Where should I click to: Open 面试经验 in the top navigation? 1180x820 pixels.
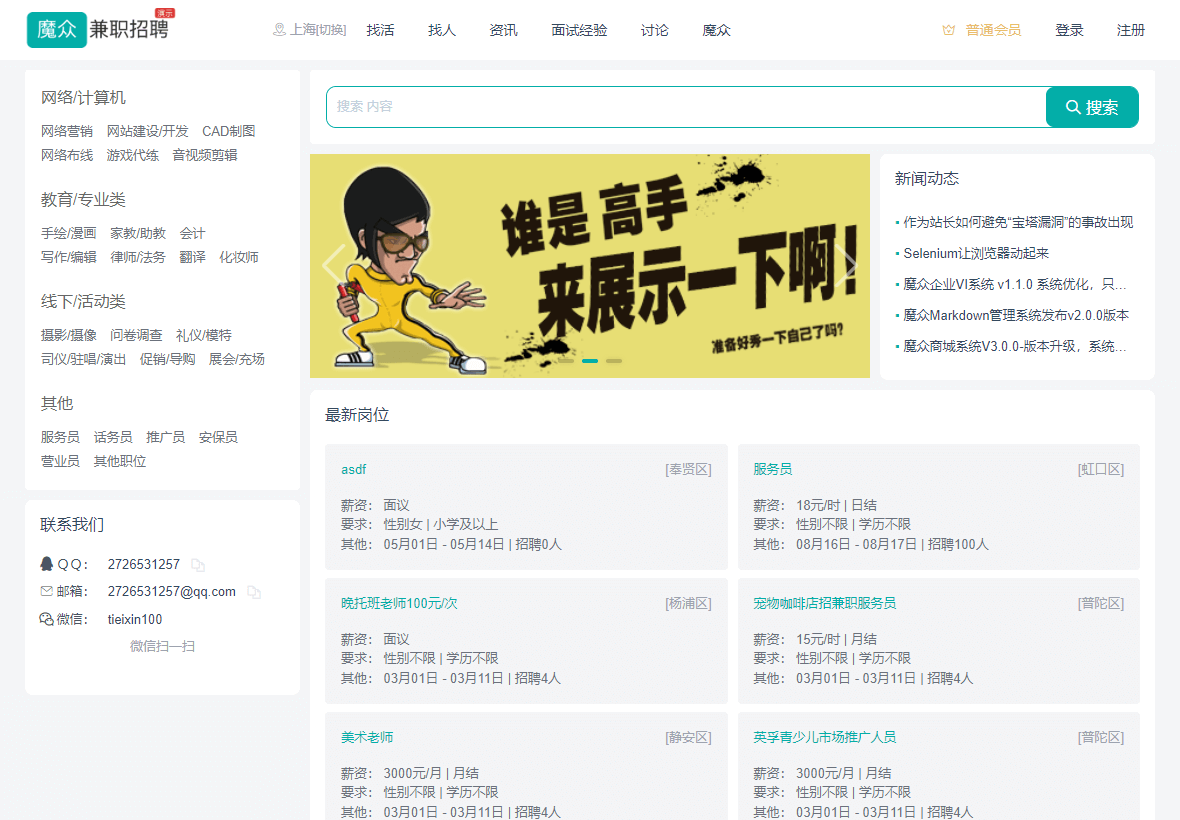point(579,30)
